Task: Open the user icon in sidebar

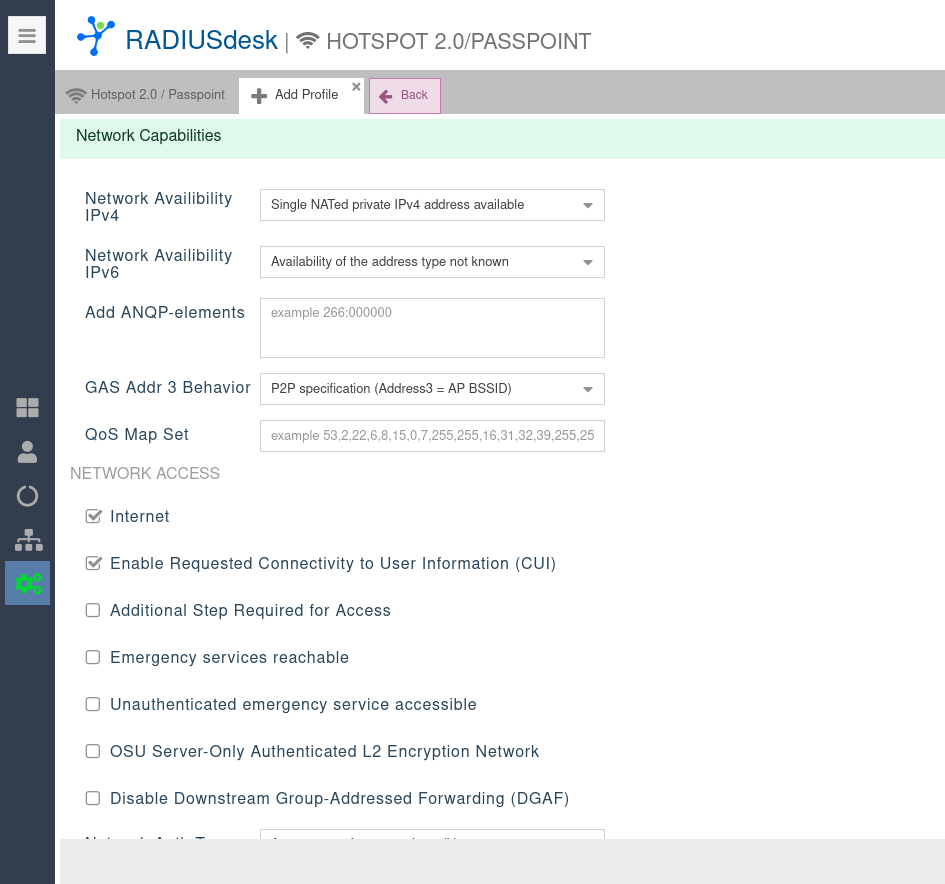Action: (28, 452)
